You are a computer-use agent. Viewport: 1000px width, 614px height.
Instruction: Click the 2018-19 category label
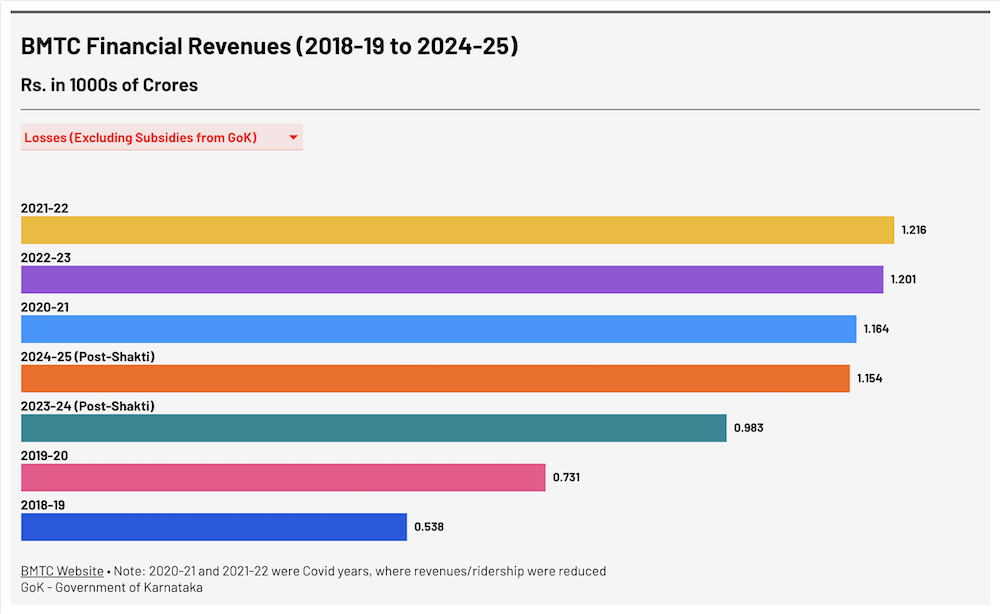coord(43,506)
